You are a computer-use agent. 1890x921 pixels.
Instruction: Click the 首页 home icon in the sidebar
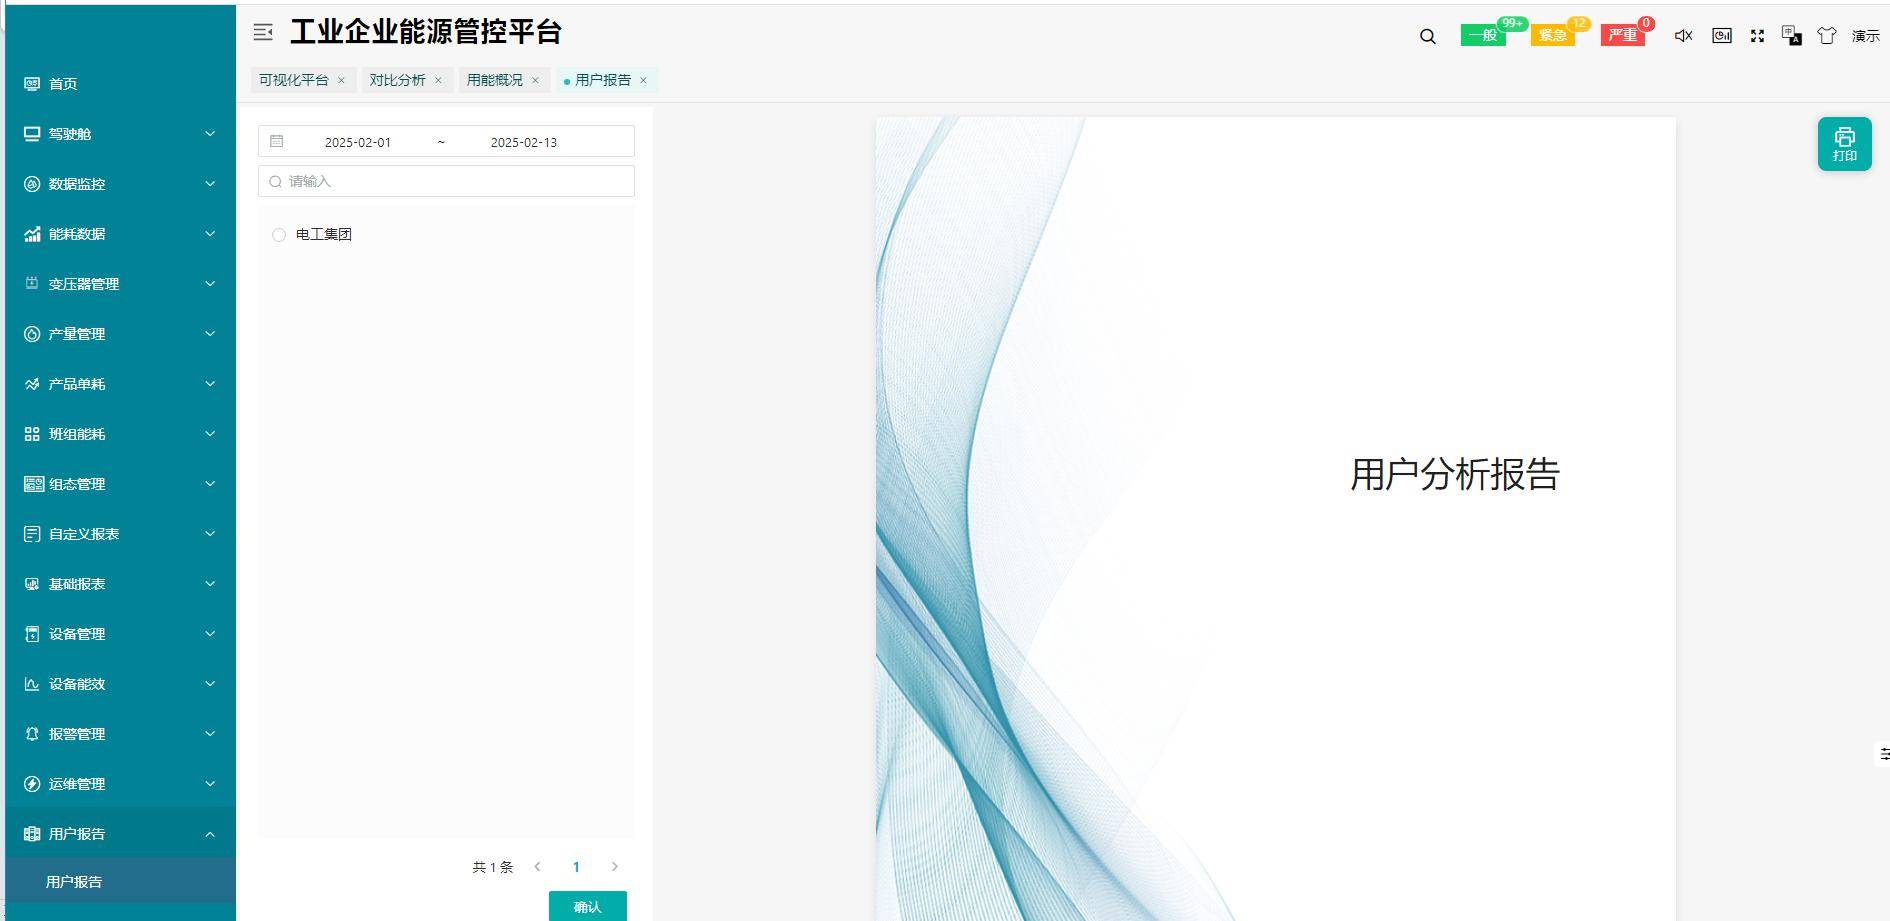(x=32, y=84)
